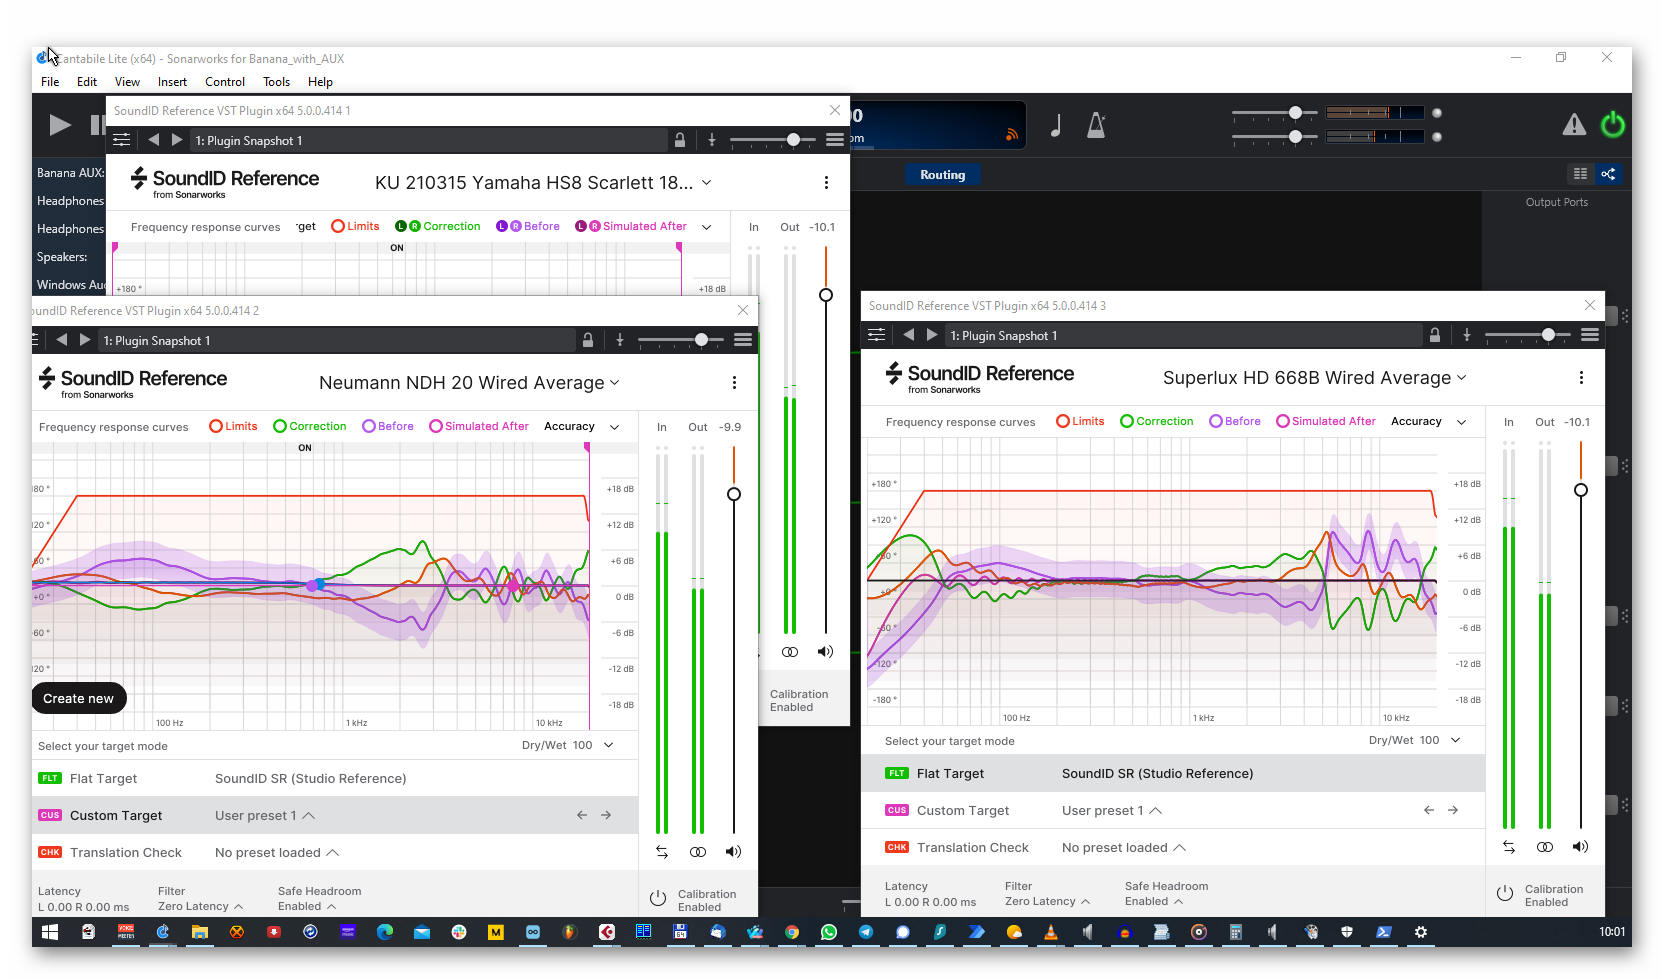Click the metronome icon in Cantabile toolbar

[1096, 125]
